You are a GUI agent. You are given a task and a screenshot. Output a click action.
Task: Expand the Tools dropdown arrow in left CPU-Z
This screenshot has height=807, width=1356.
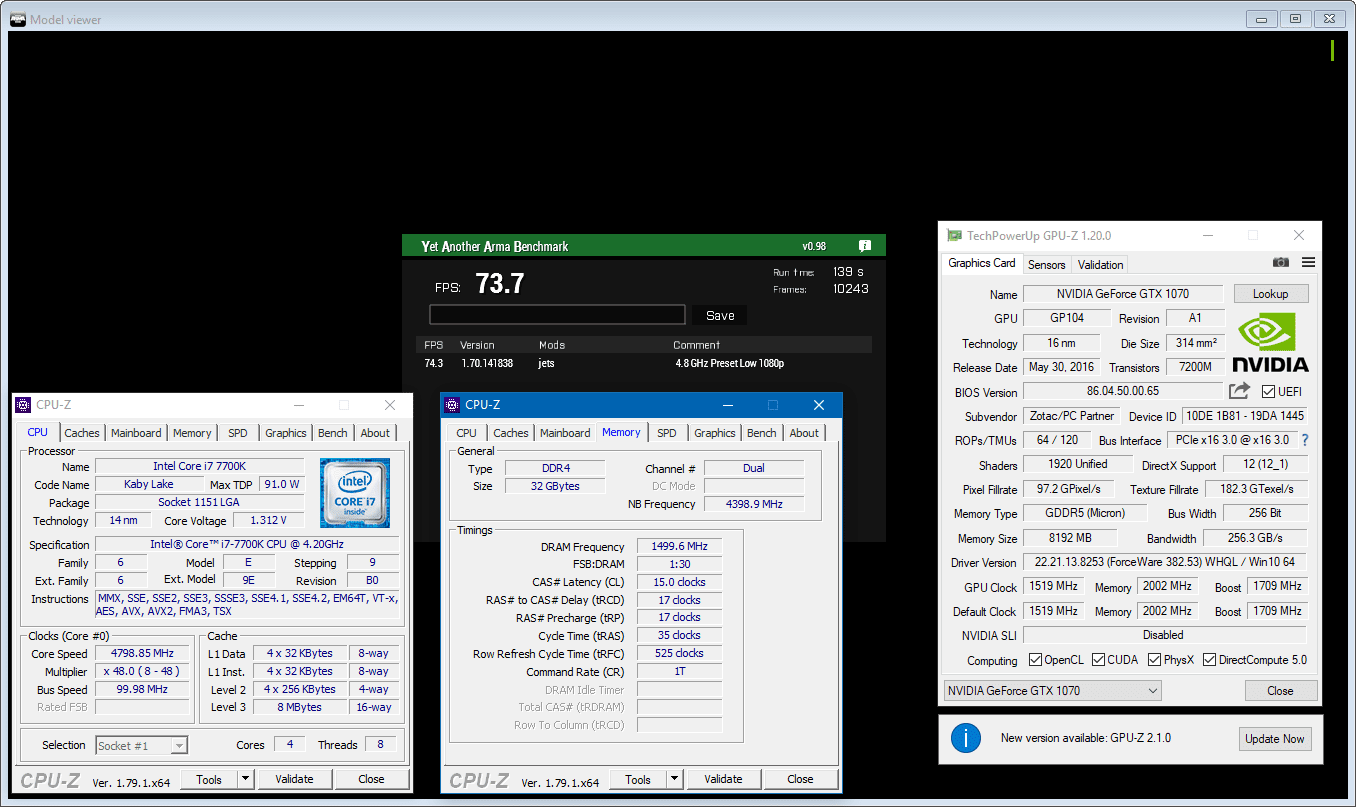coord(245,779)
